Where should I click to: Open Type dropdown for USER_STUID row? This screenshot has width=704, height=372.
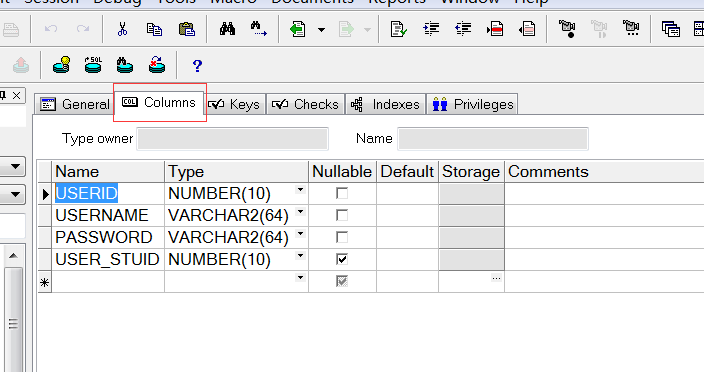pos(300,256)
